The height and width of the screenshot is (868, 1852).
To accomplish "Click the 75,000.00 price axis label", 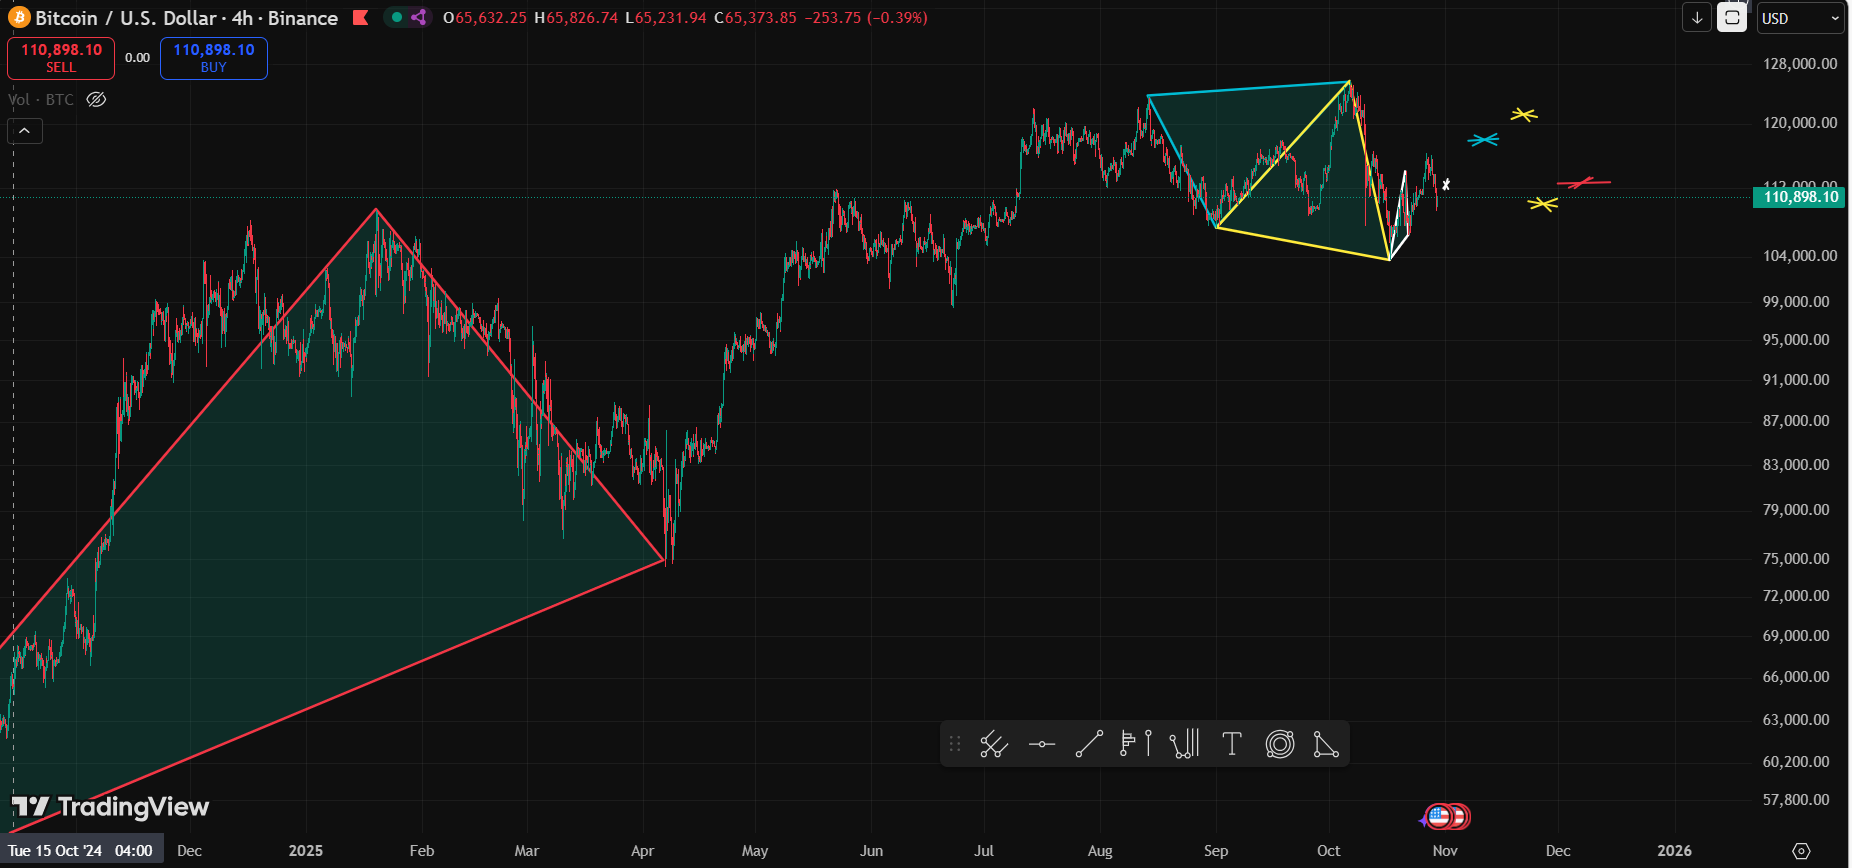I will point(1796,559).
